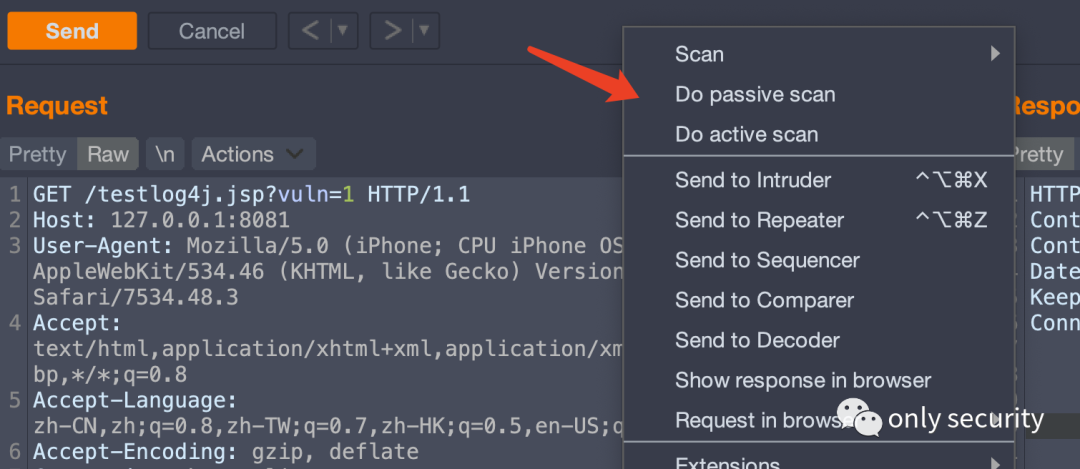Image resolution: width=1080 pixels, height=469 pixels.
Task: Click the Cancel button
Action: tap(212, 31)
